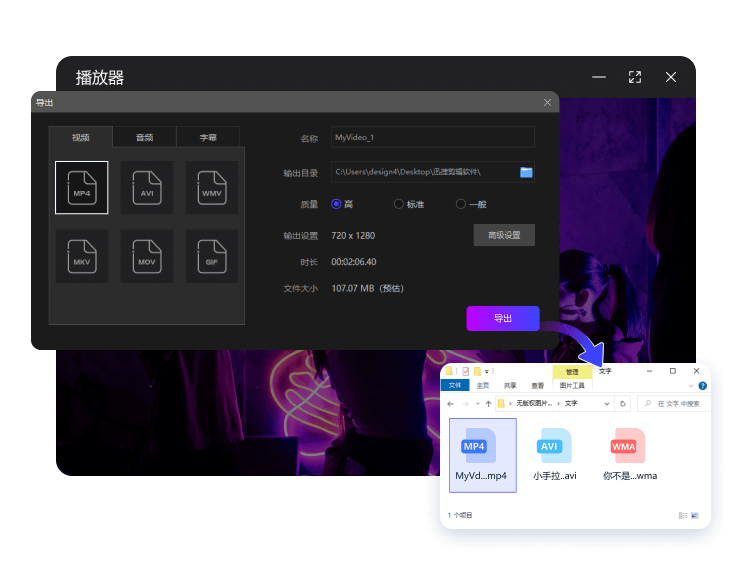The image size is (731, 572).
Task: Click the 在 文字 中搜索 search box
Action: (675, 404)
